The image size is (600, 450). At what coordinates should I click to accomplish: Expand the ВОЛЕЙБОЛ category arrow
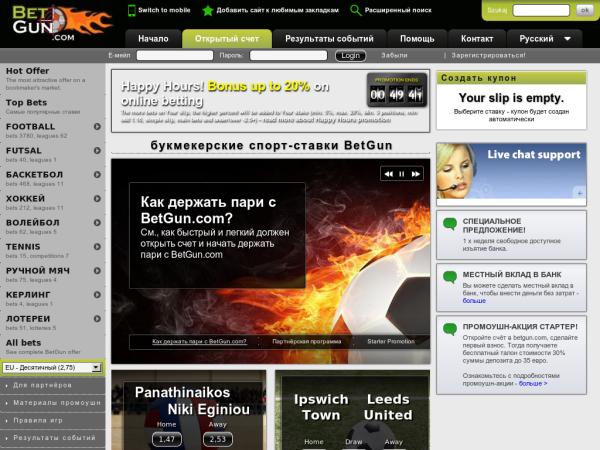pos(97,222)
